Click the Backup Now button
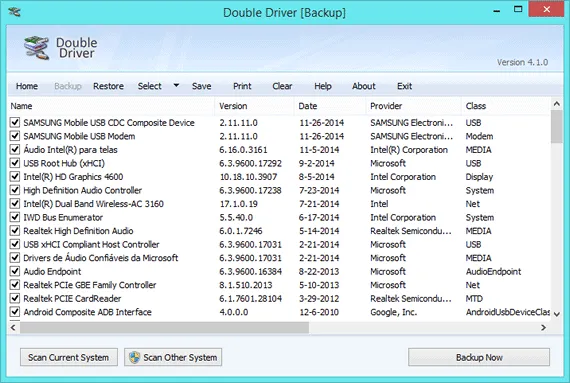 (479, 357)
